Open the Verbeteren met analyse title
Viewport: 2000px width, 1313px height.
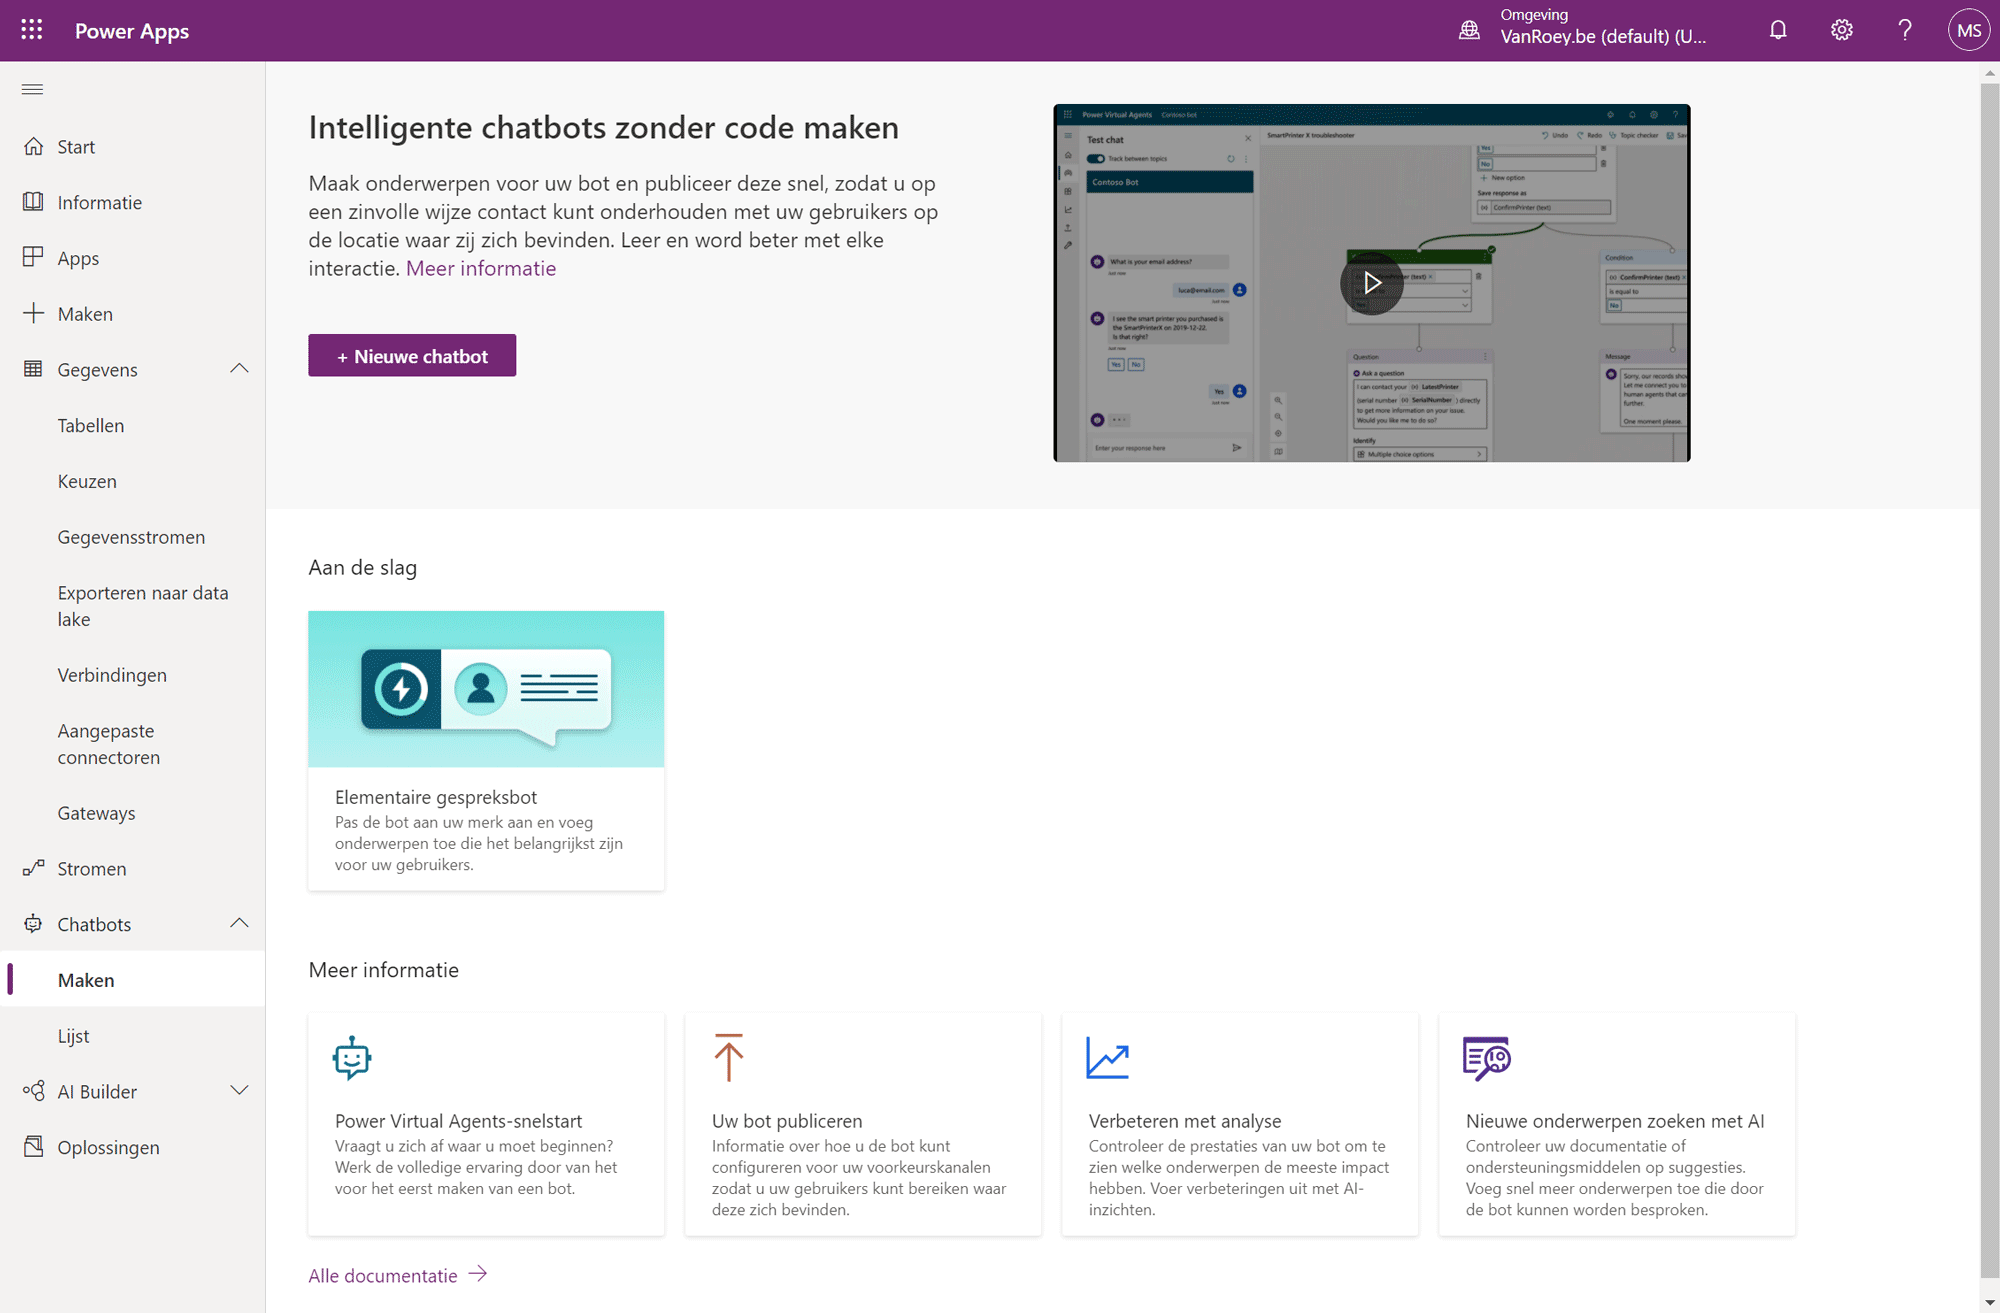(1185, 1121)
